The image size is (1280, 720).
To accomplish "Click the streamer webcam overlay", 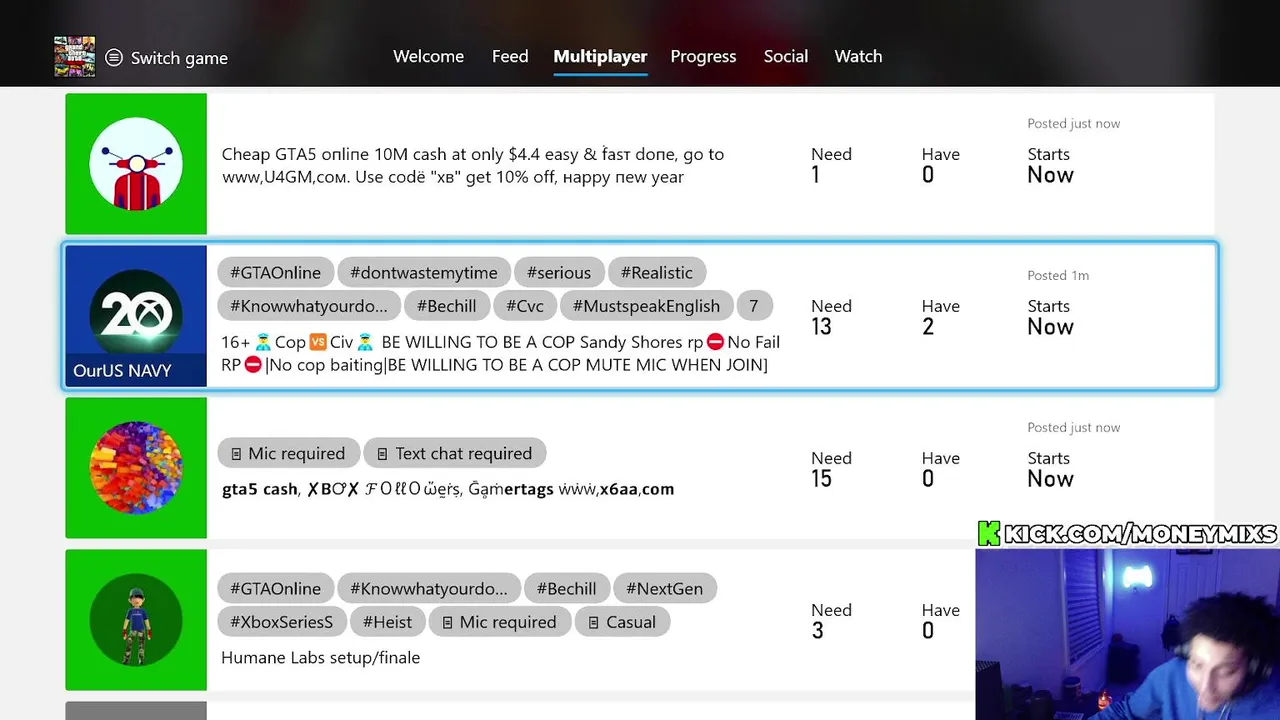I will coord(1127,634).
